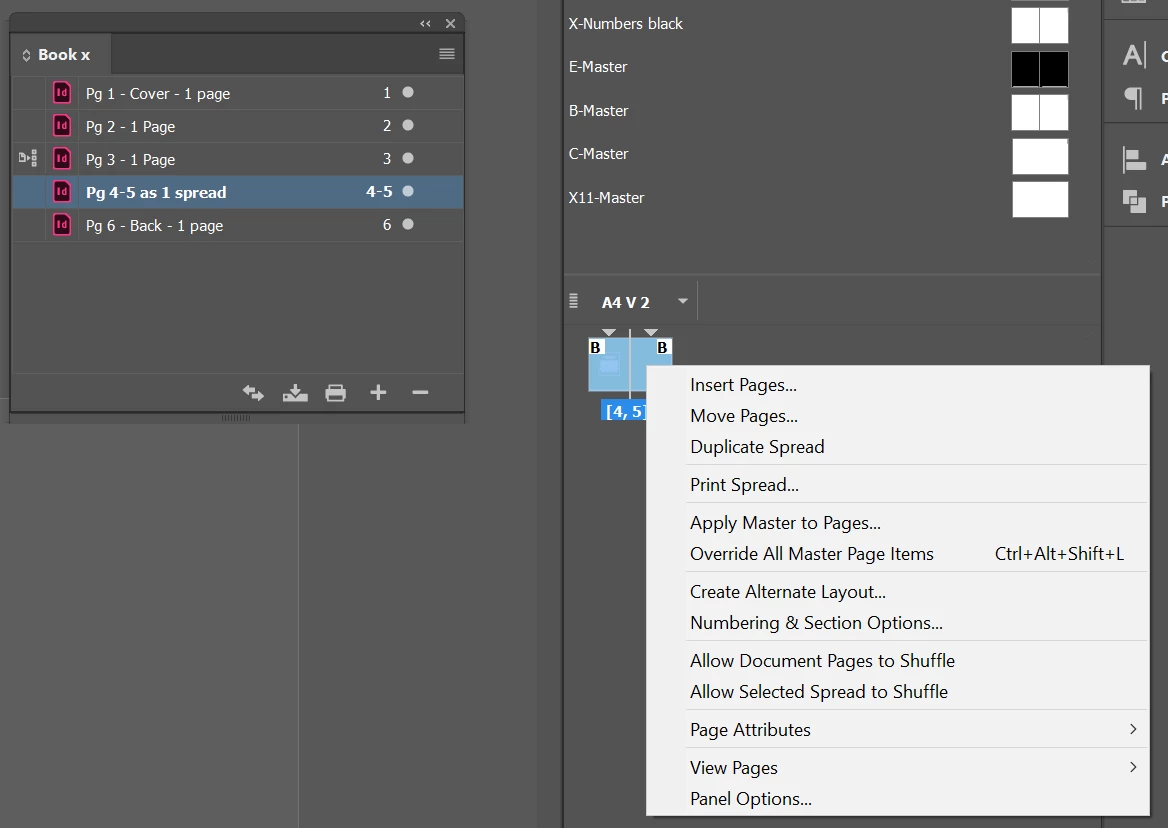
Task: Click Pg 1 - Cover - 1 page row
Action: (238, 93)
